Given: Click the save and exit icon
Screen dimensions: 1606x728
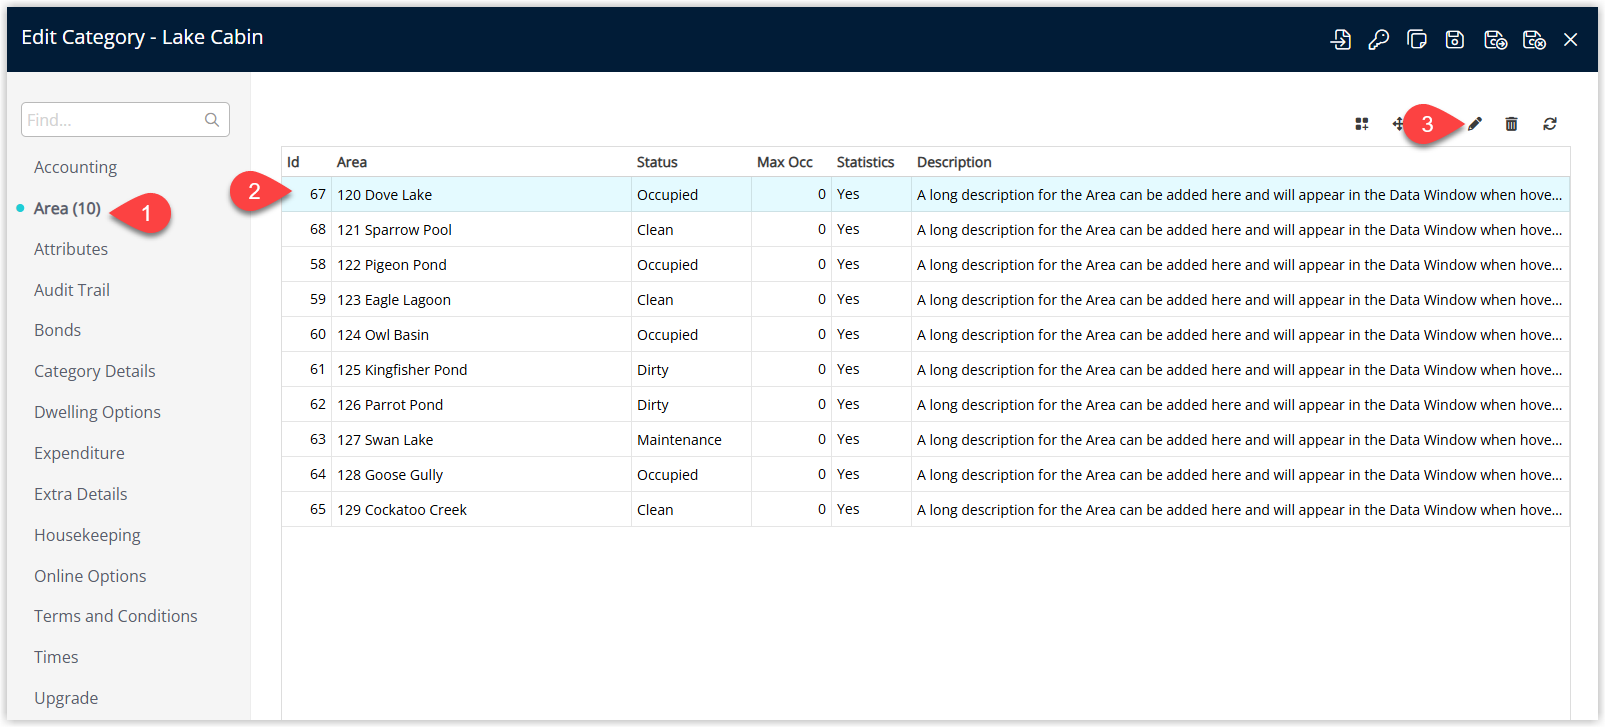Looking at the screenshot, I should click(1534, 39).
